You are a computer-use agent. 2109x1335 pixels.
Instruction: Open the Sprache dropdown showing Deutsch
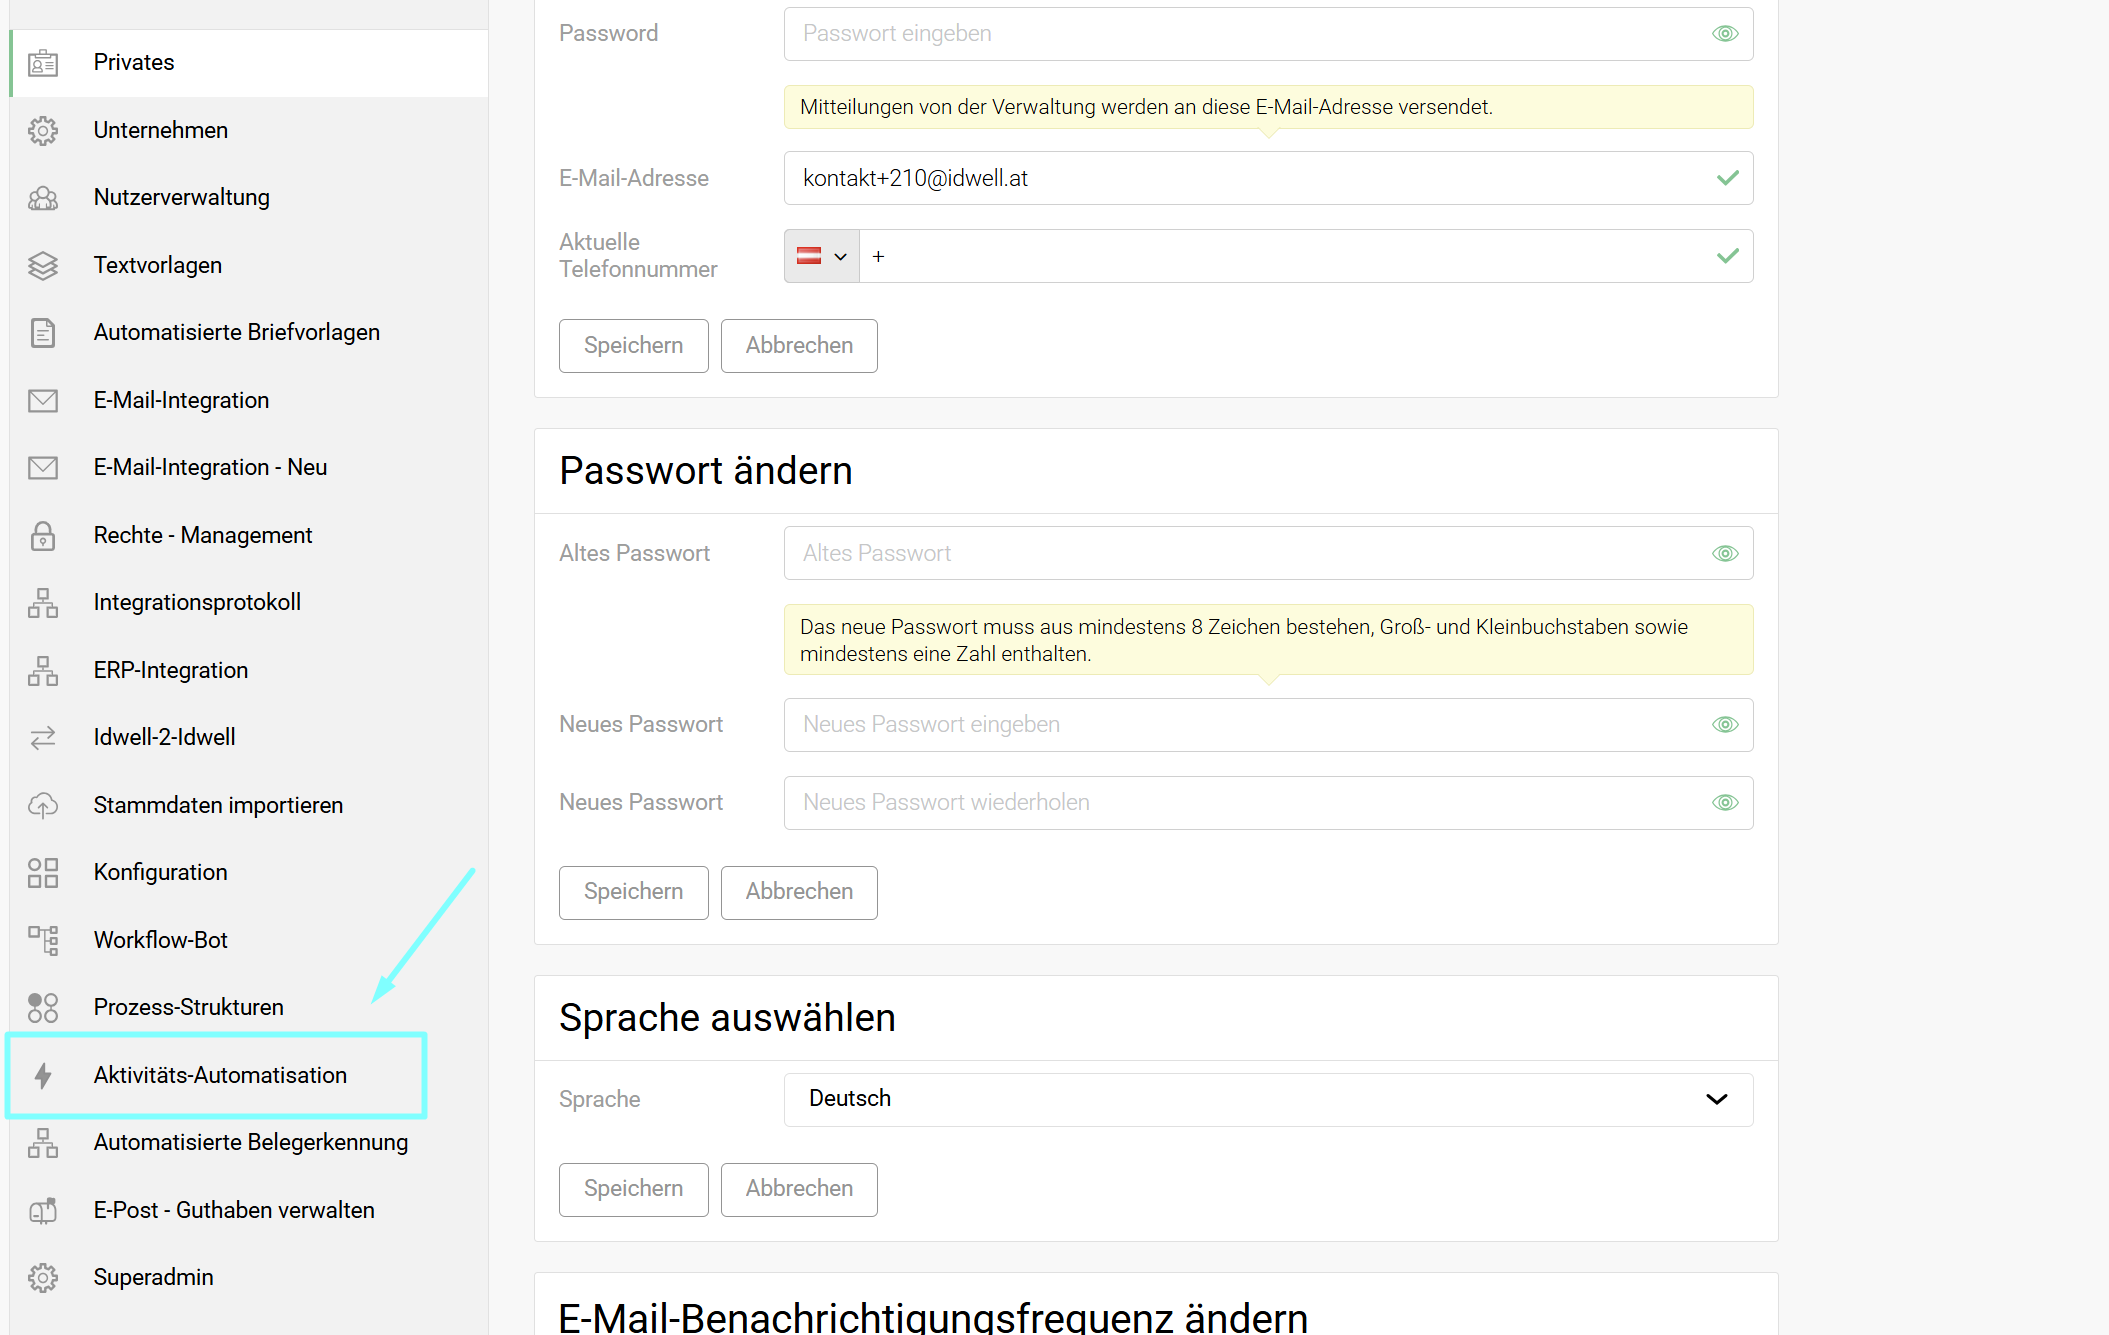tap(1268, 1099)
